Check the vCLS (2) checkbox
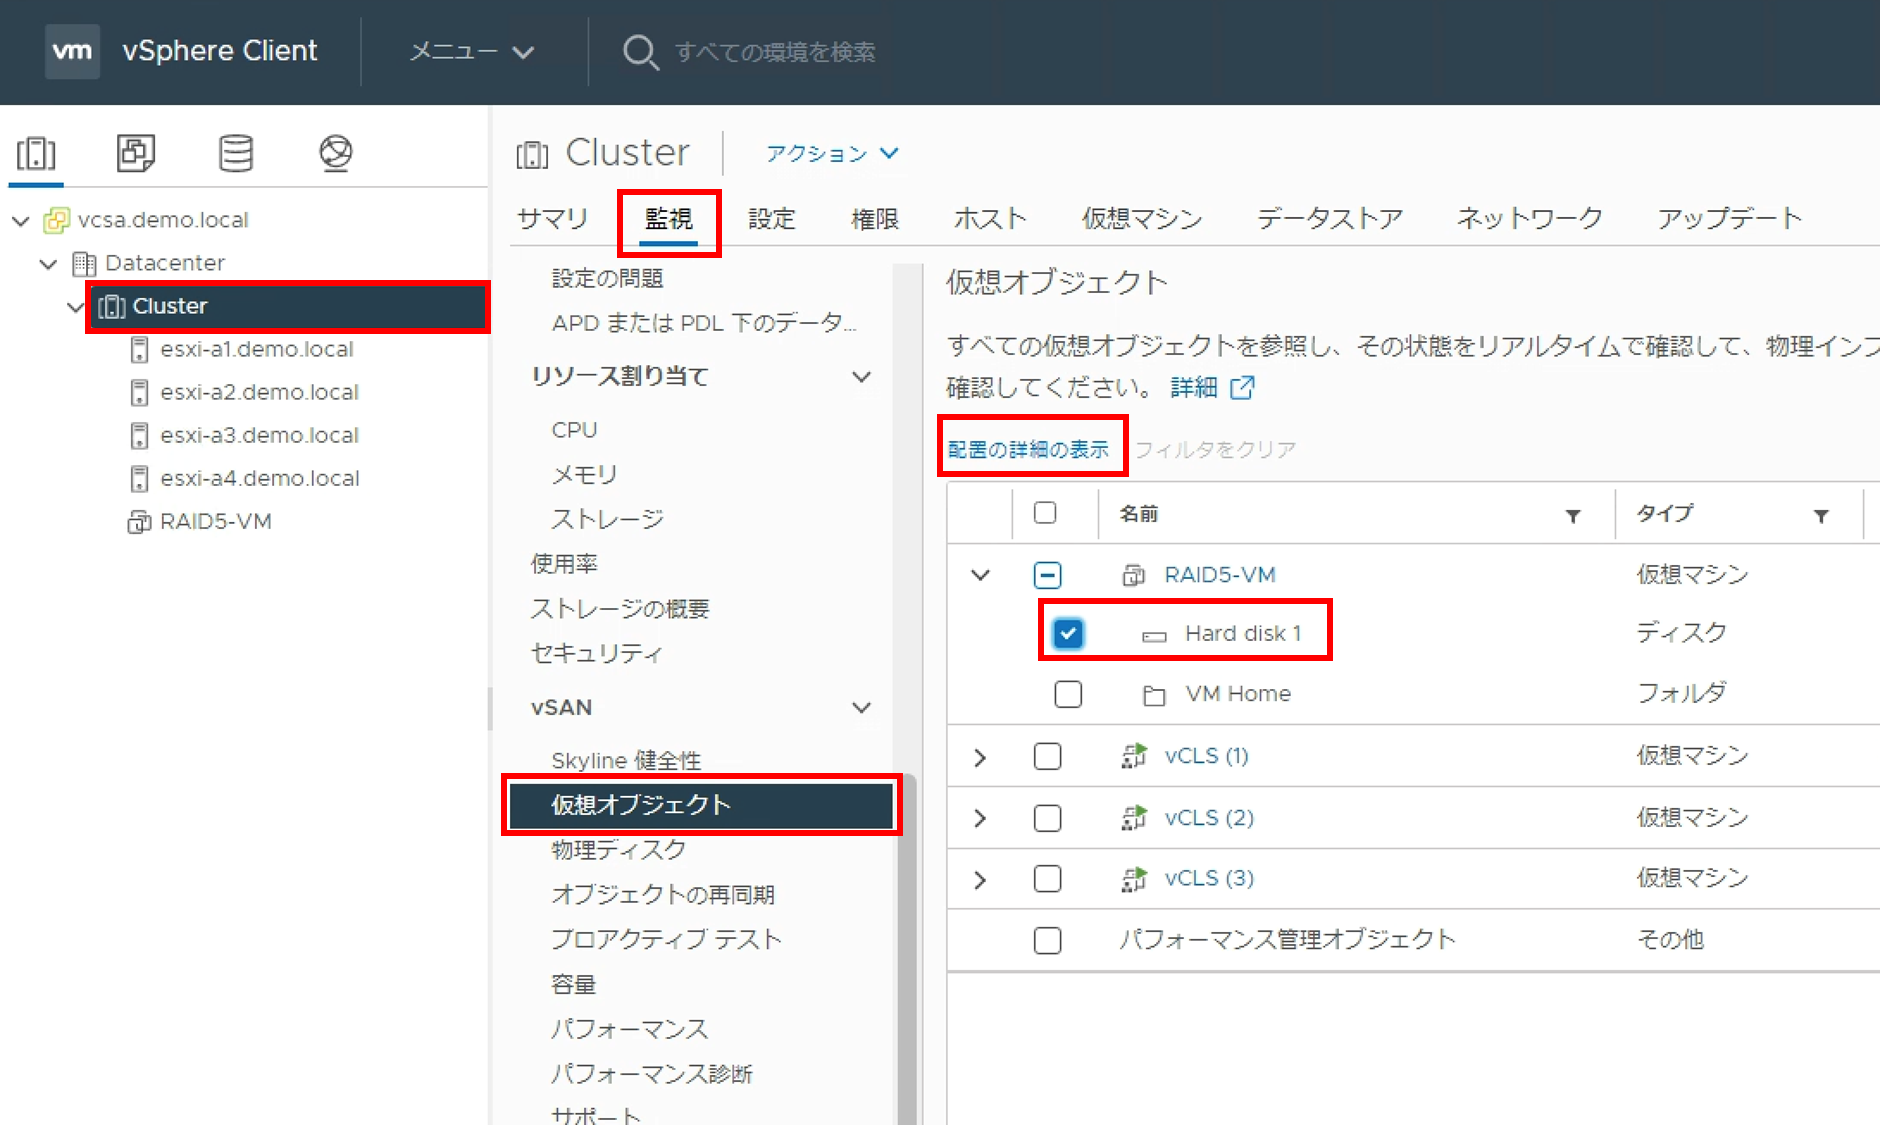1880x1125 pixels. pos(1047,818)
